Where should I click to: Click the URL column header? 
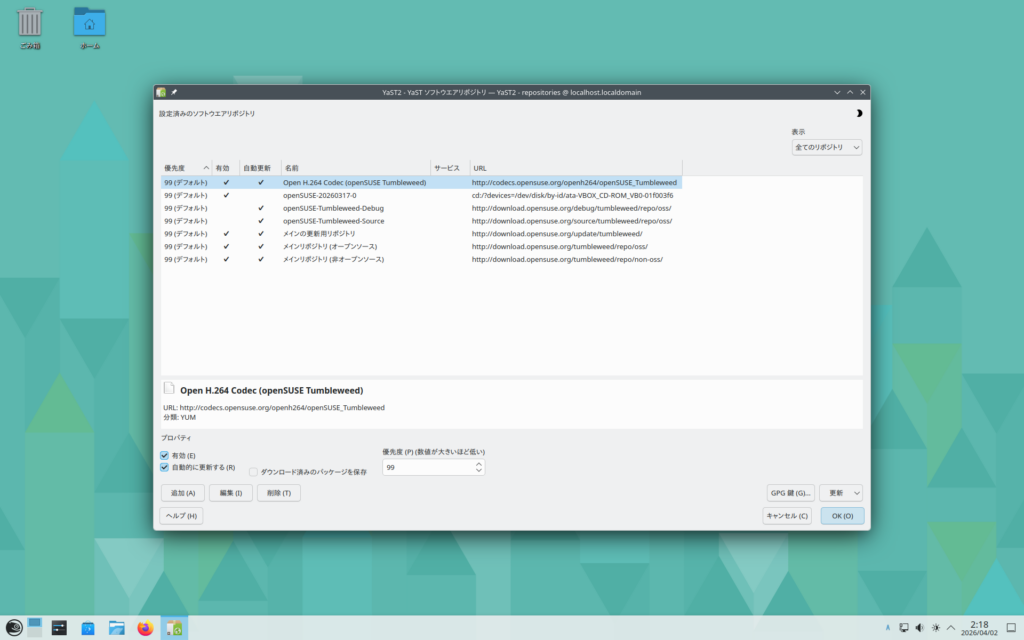pyautogui.click(x=575, y=168)
